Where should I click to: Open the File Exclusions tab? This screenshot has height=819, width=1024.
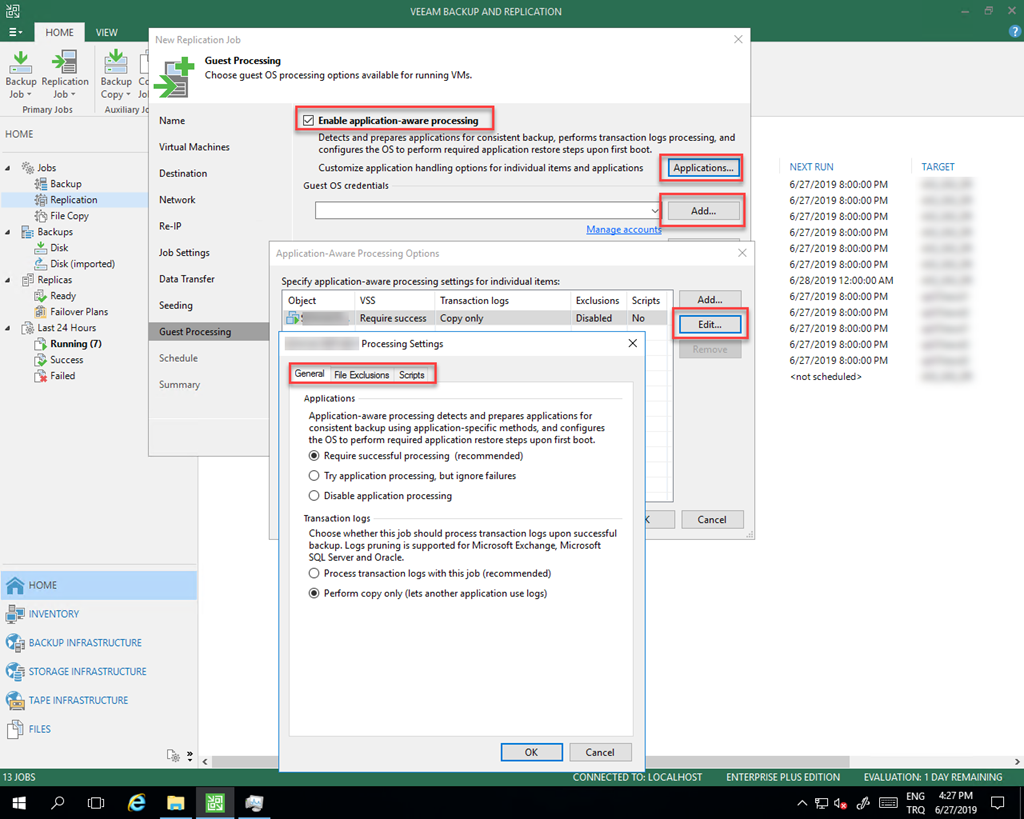(x=362, y=375)
